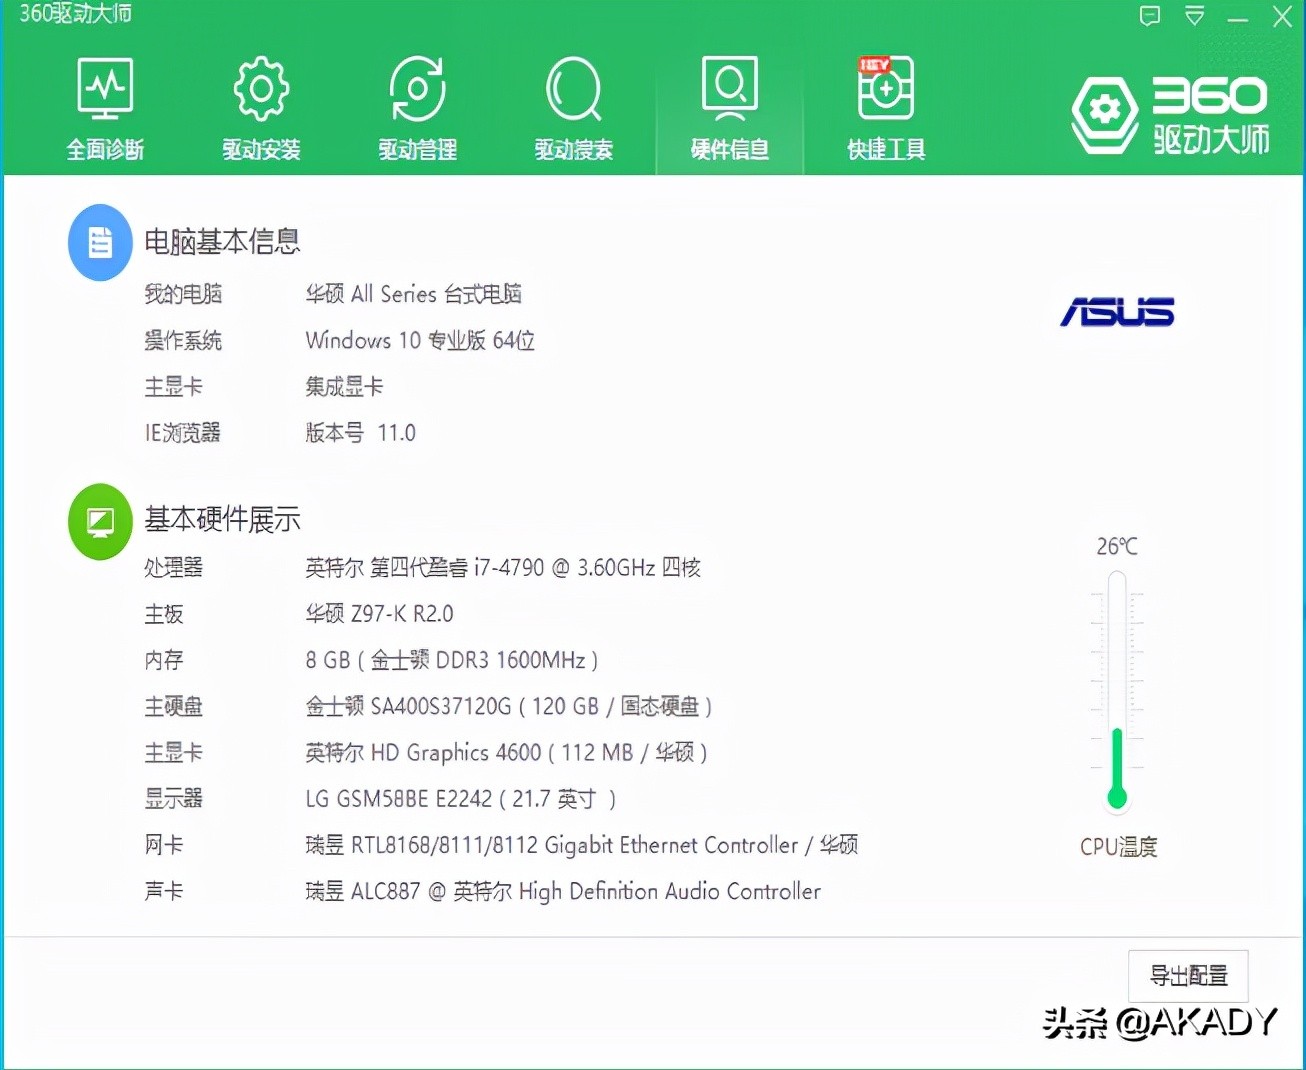Select the 驱动安装 gear icon
The width and height of the screenshot is (1306, 1070).
coord(260,88)
